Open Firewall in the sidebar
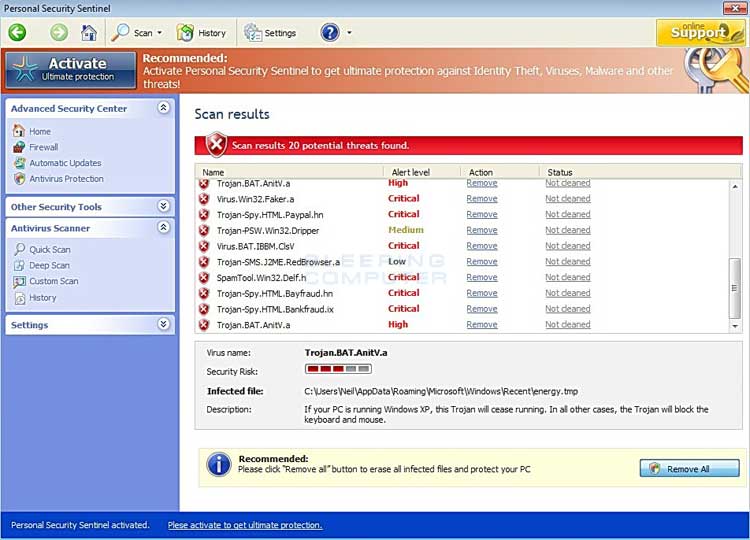 click(44, 147)
